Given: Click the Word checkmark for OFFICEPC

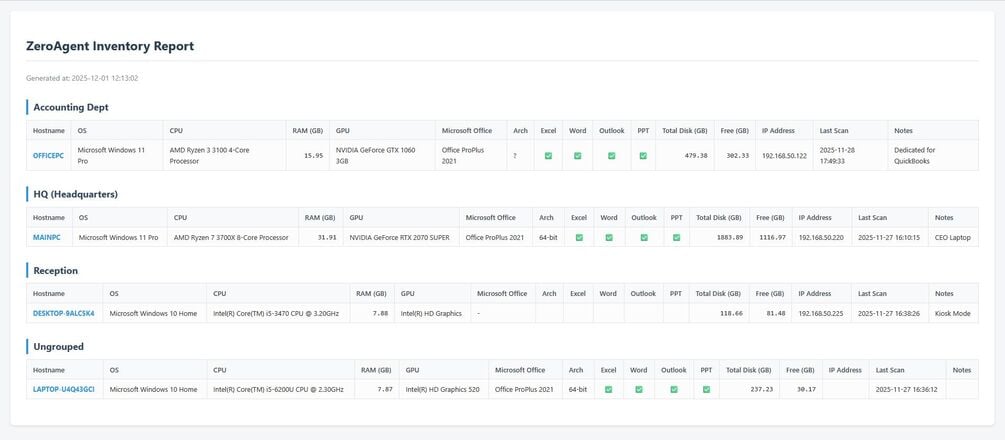Looking at the screenshot, I should tap(577, 155).
